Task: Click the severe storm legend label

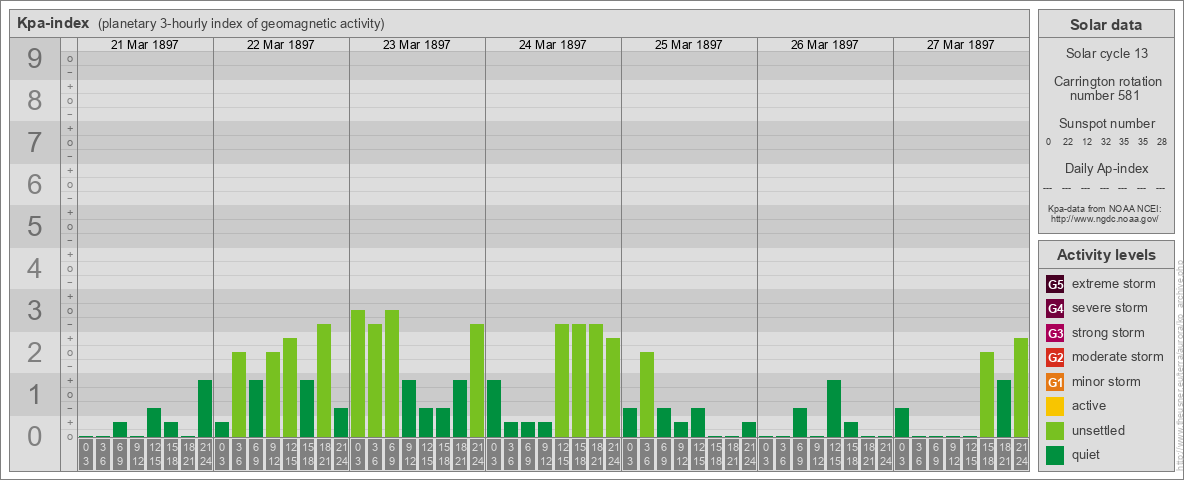Action: click(x=1110, y=308)
